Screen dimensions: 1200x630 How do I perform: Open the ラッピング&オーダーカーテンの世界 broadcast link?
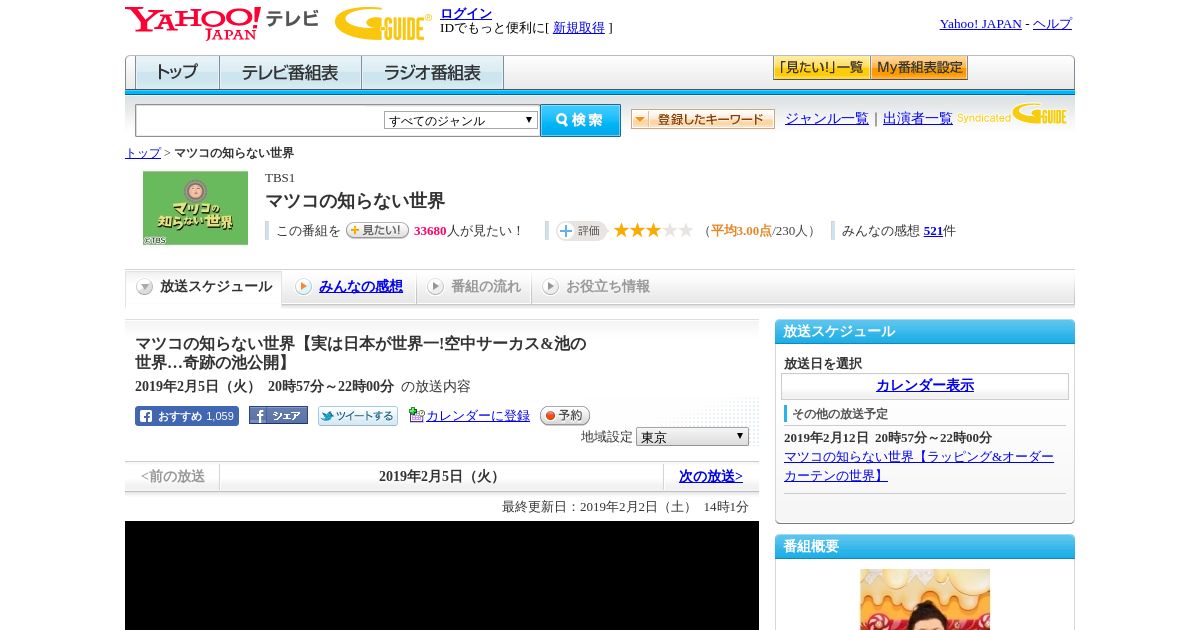[x=919, y=466]
